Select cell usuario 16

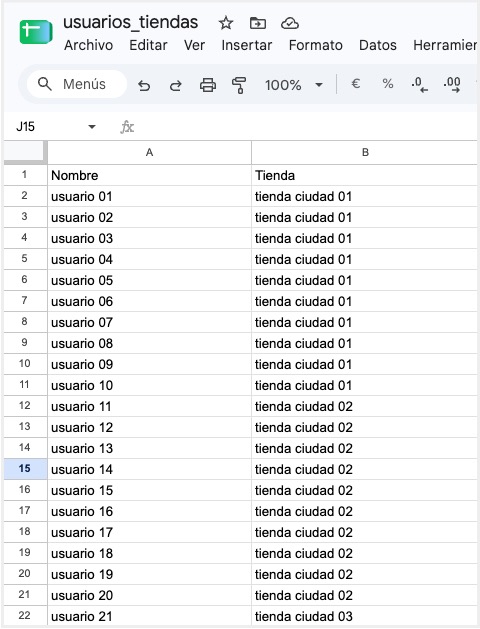[150, 511]
